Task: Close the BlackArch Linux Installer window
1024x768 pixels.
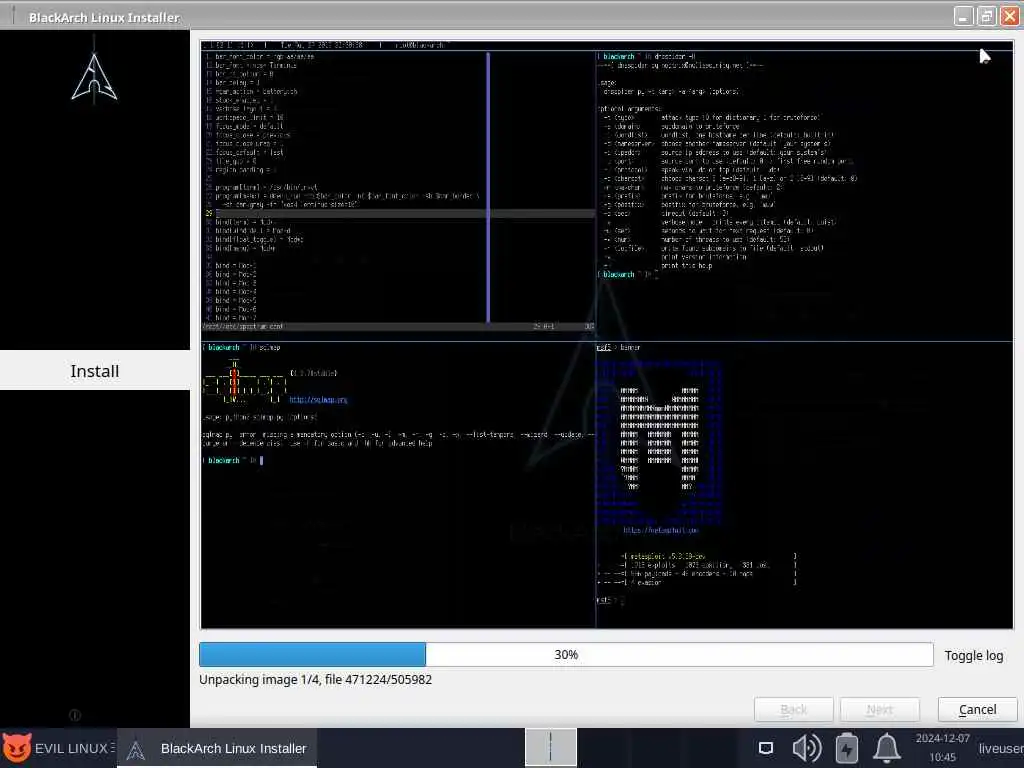Action: [x=1010, y=16]
